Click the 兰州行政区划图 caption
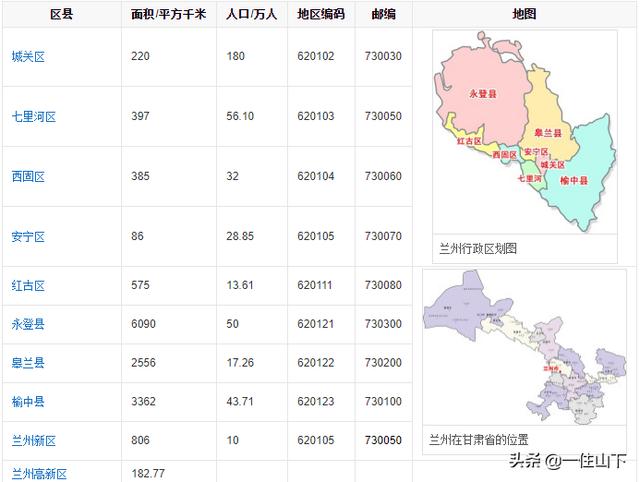The image size is (640, 482). point(478,249)
